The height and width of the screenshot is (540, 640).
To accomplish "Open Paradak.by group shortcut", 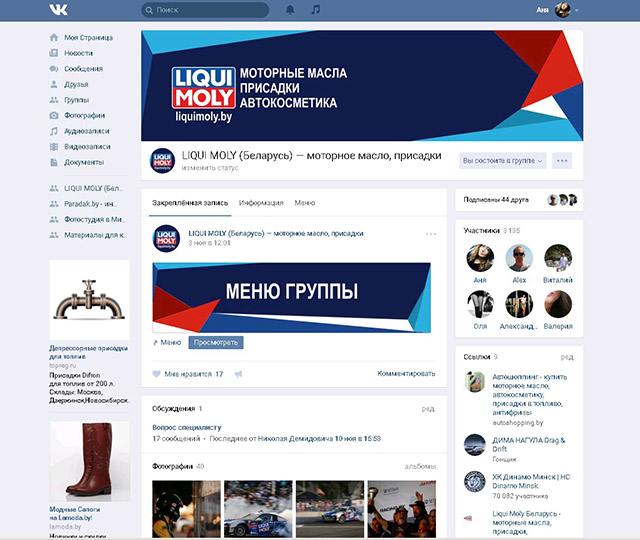I will (90, 204).
